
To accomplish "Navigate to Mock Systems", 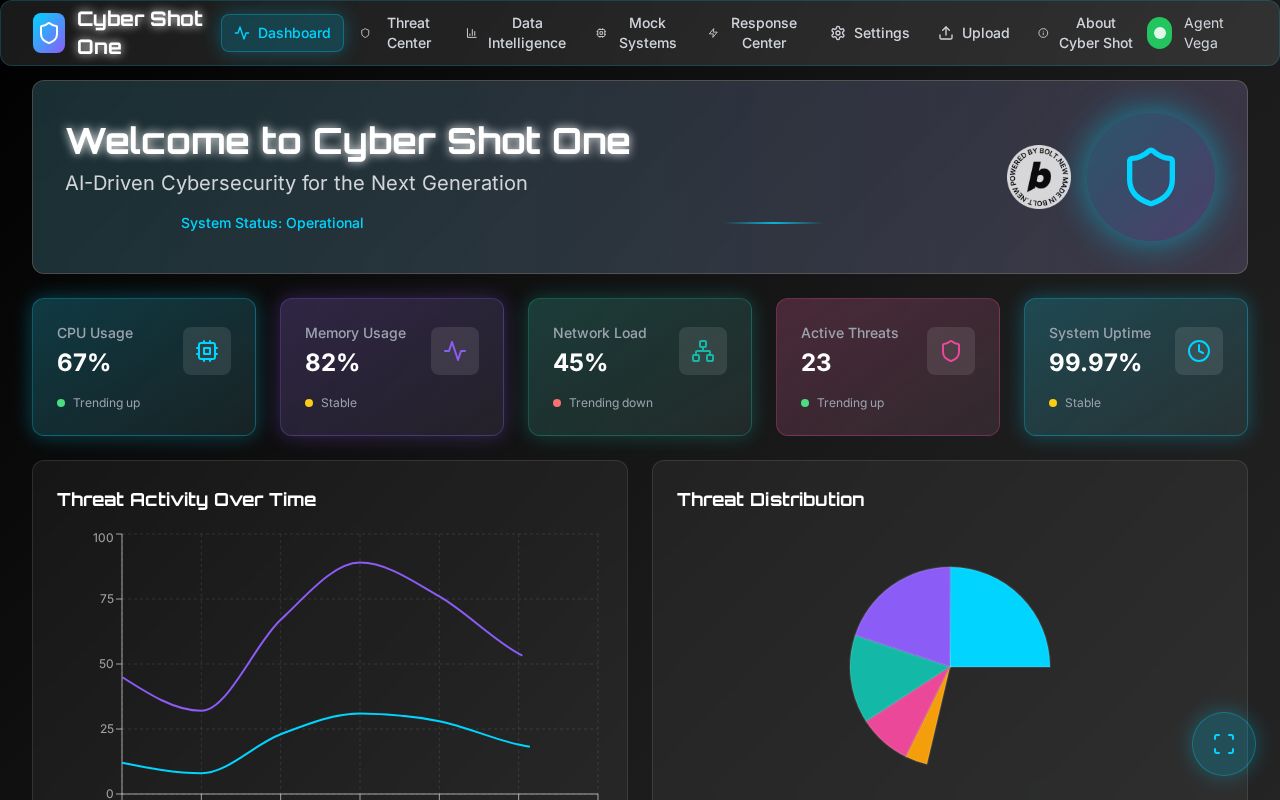I will [x=637, y=33].
